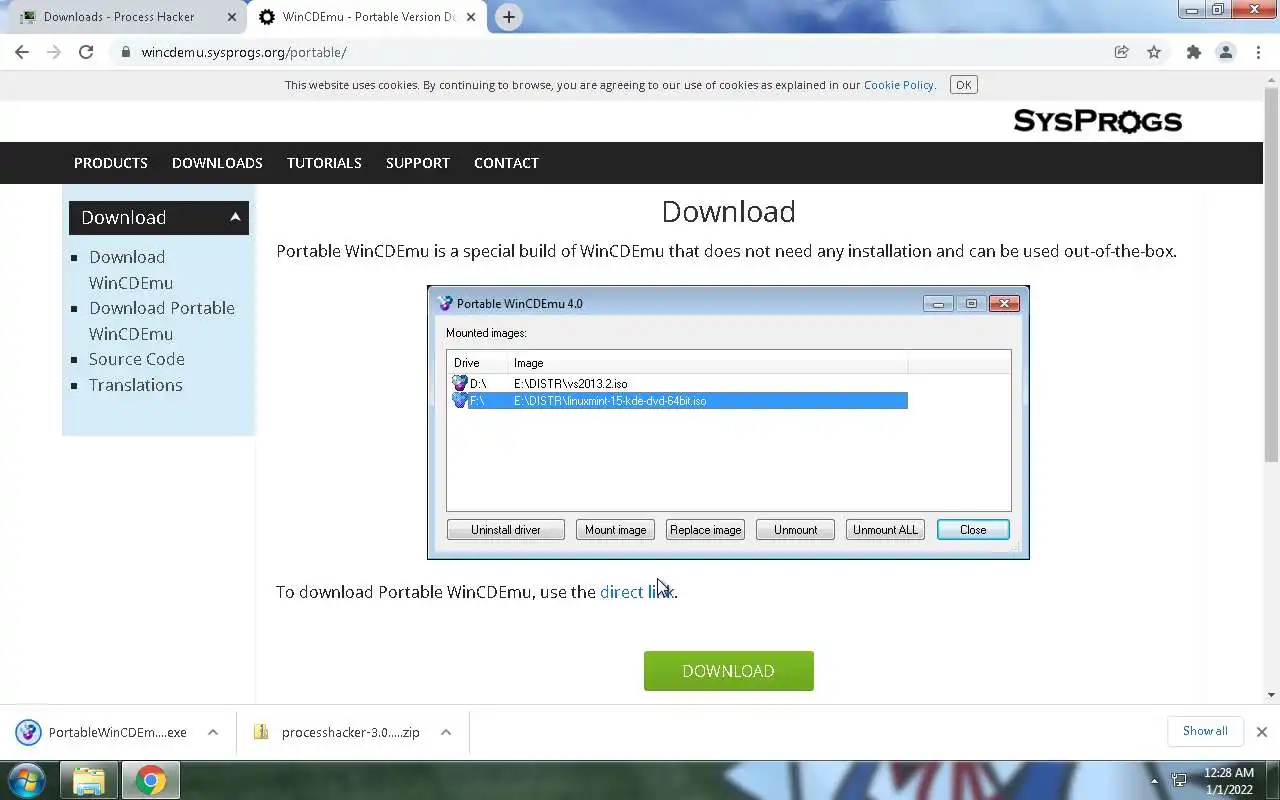Open File Explorer from taskbar
Image resolution: width=1280 pixels, height=800 pixels.
coord(89,780)
